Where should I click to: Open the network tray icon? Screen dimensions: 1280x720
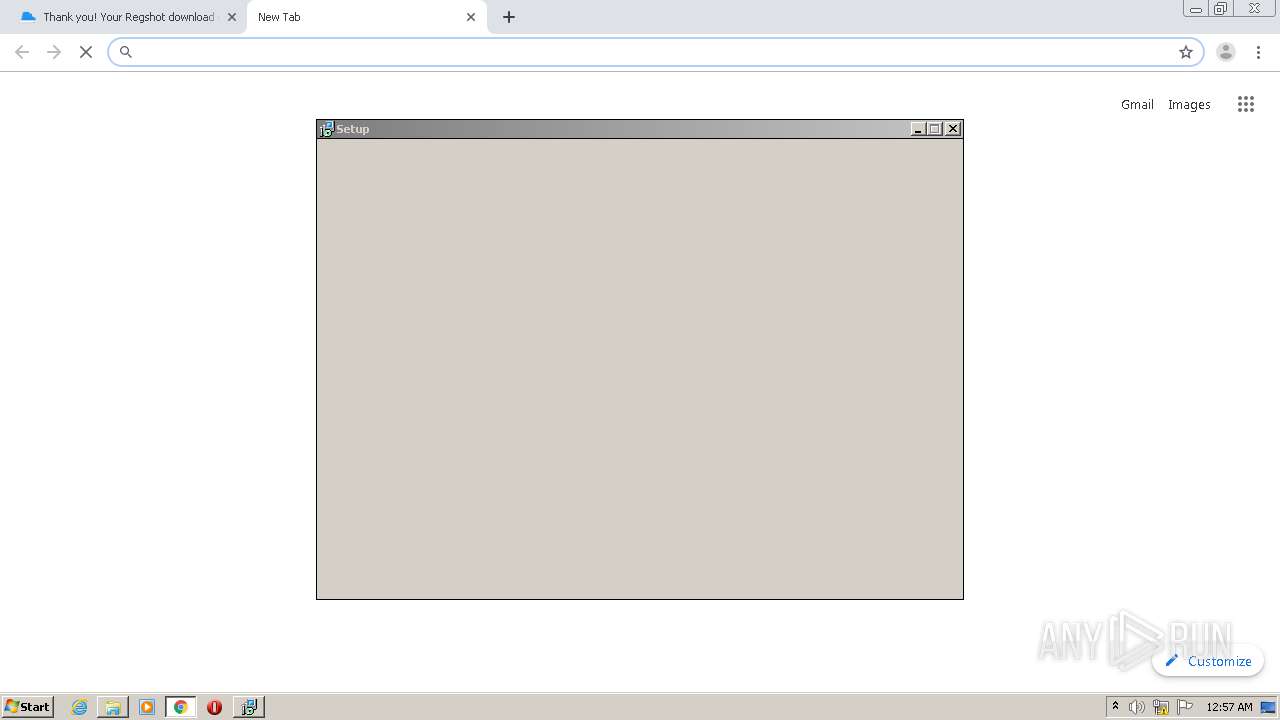(x=1161, y=707)
